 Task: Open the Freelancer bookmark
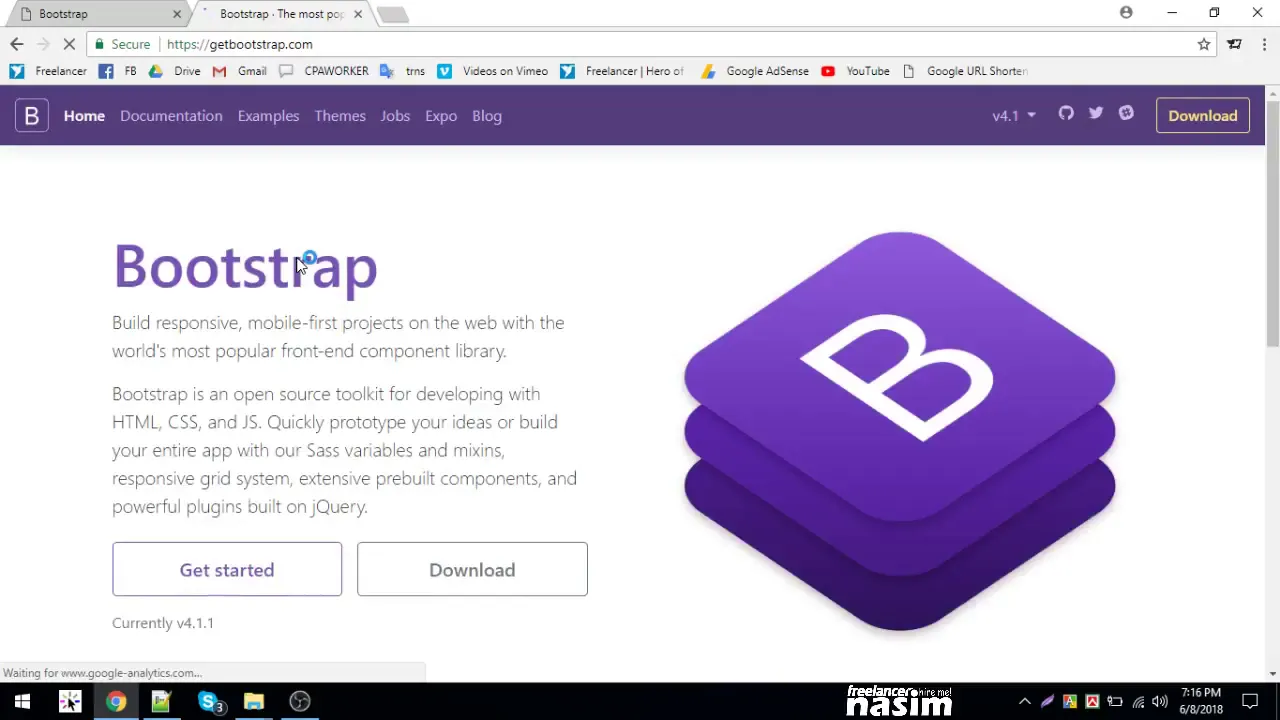click(x=48, y=71)
